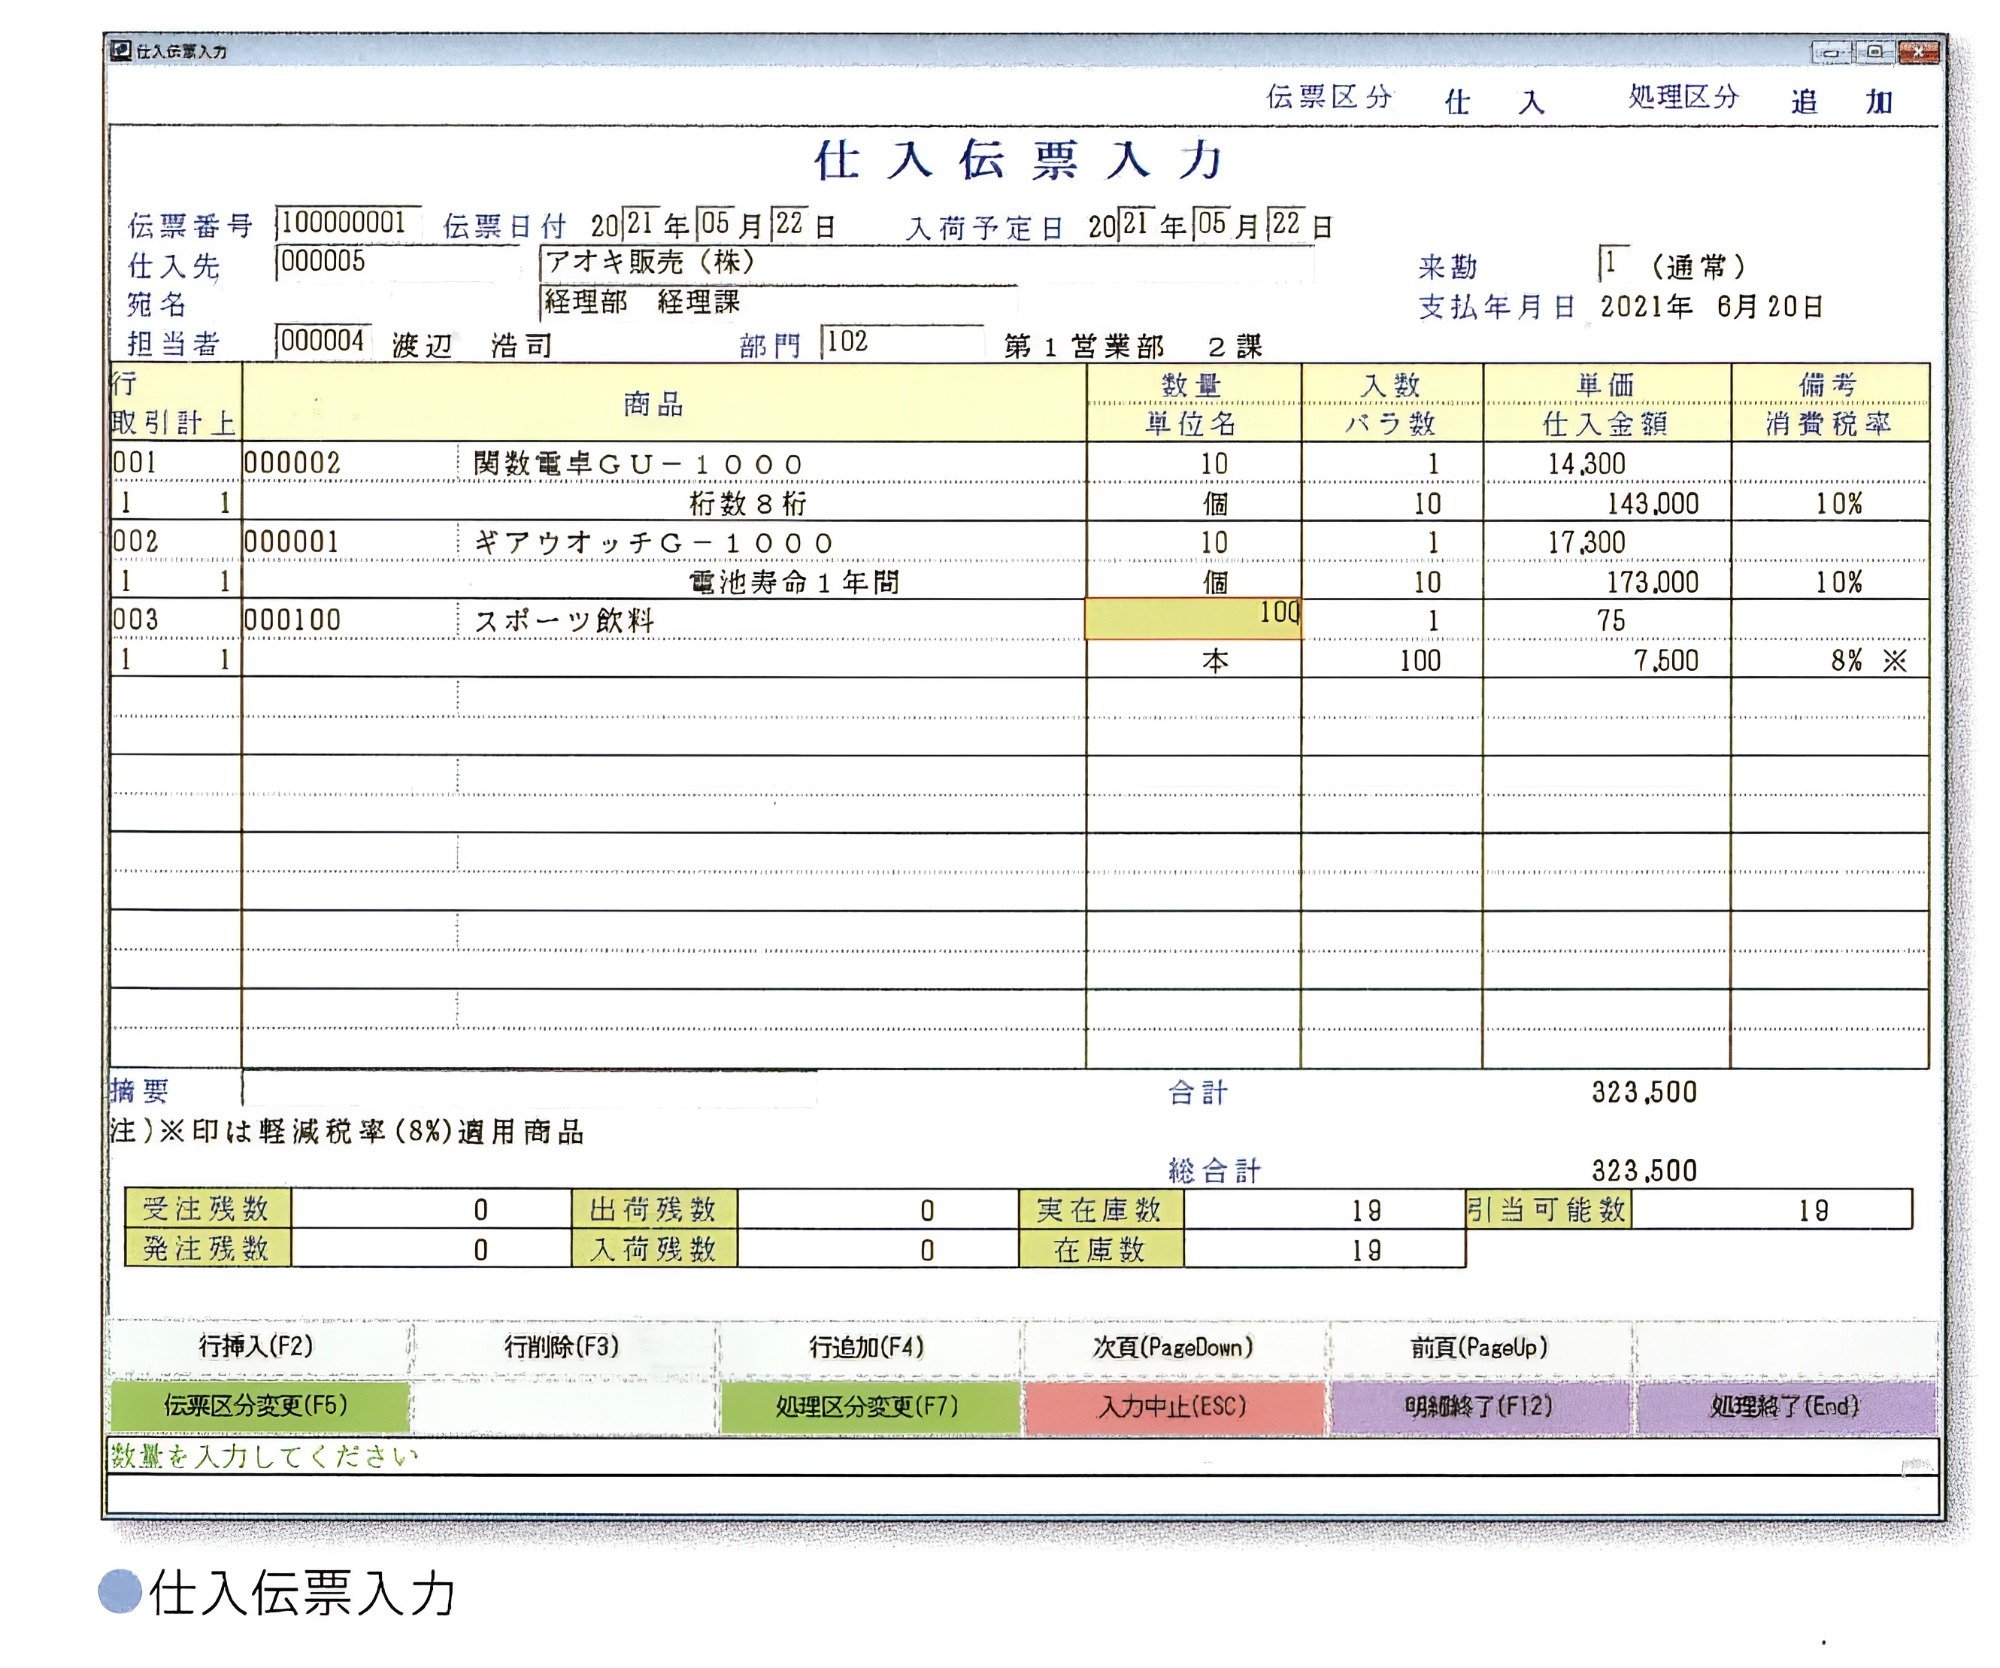Screen dimensions: 2000x1668
Task: Click the 仕入先 code field 000005
Action: pos(398,262)
